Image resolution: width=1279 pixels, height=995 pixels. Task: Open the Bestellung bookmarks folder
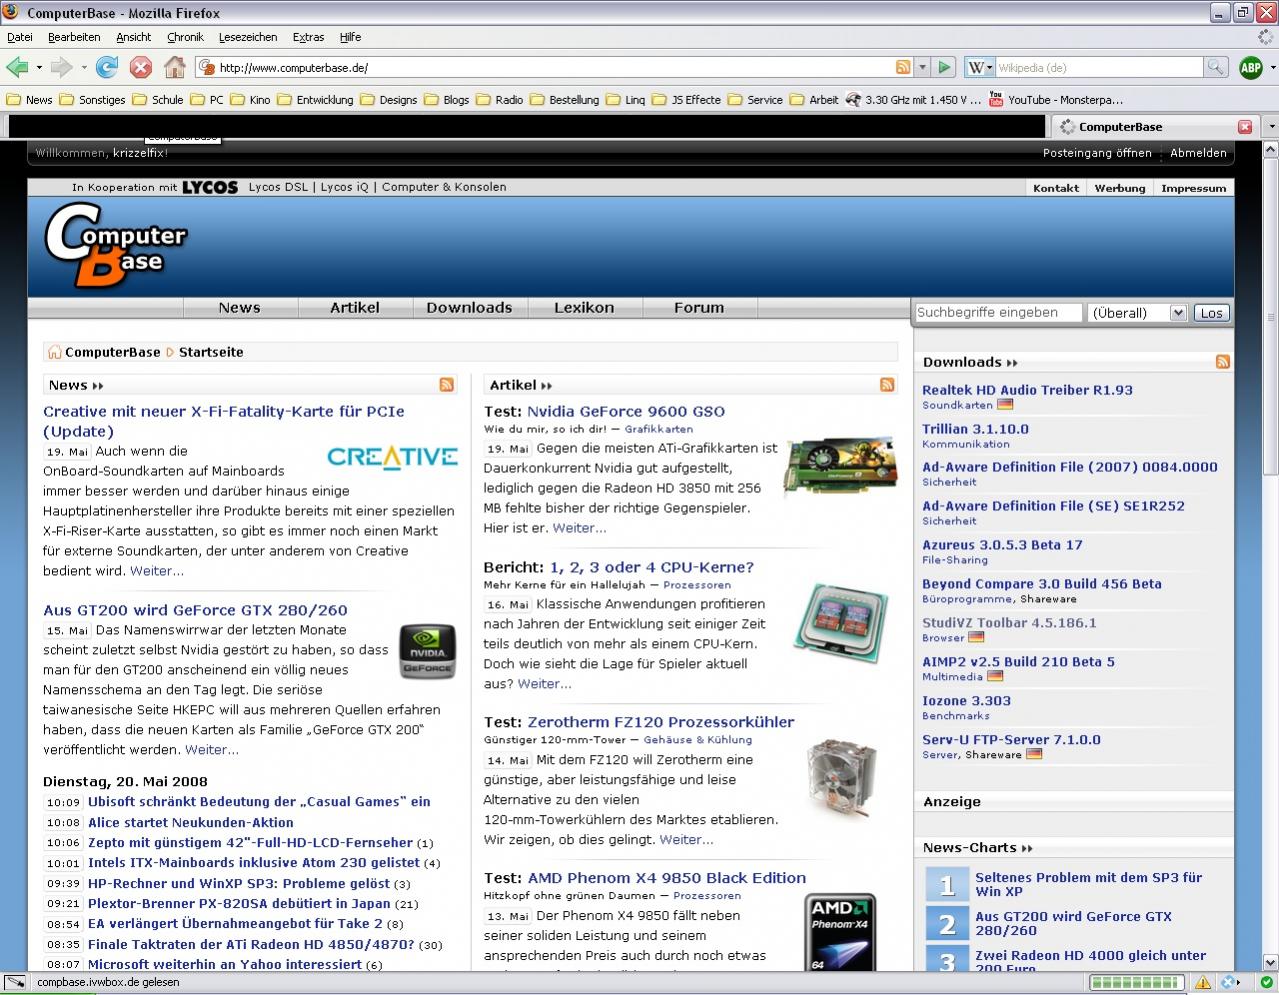coord(565,100)
